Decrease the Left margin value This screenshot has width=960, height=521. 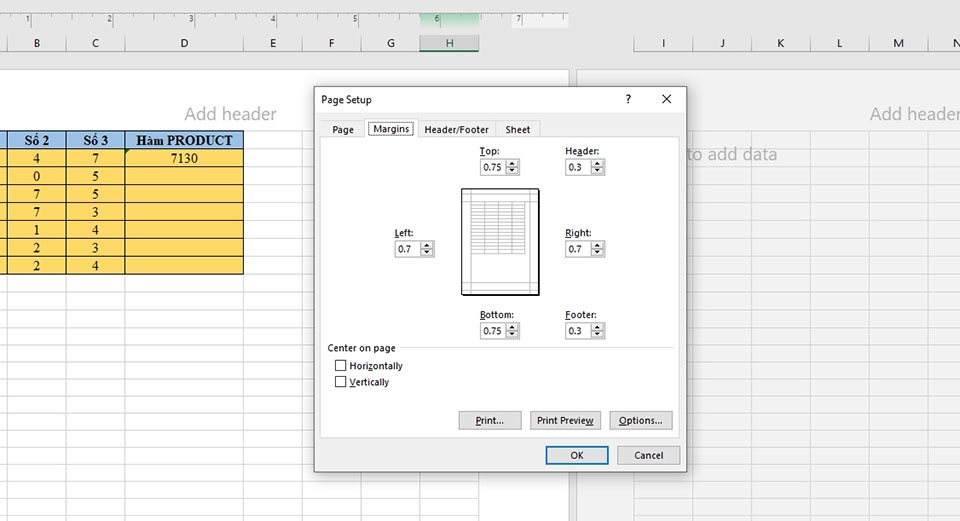click(427, 253)
